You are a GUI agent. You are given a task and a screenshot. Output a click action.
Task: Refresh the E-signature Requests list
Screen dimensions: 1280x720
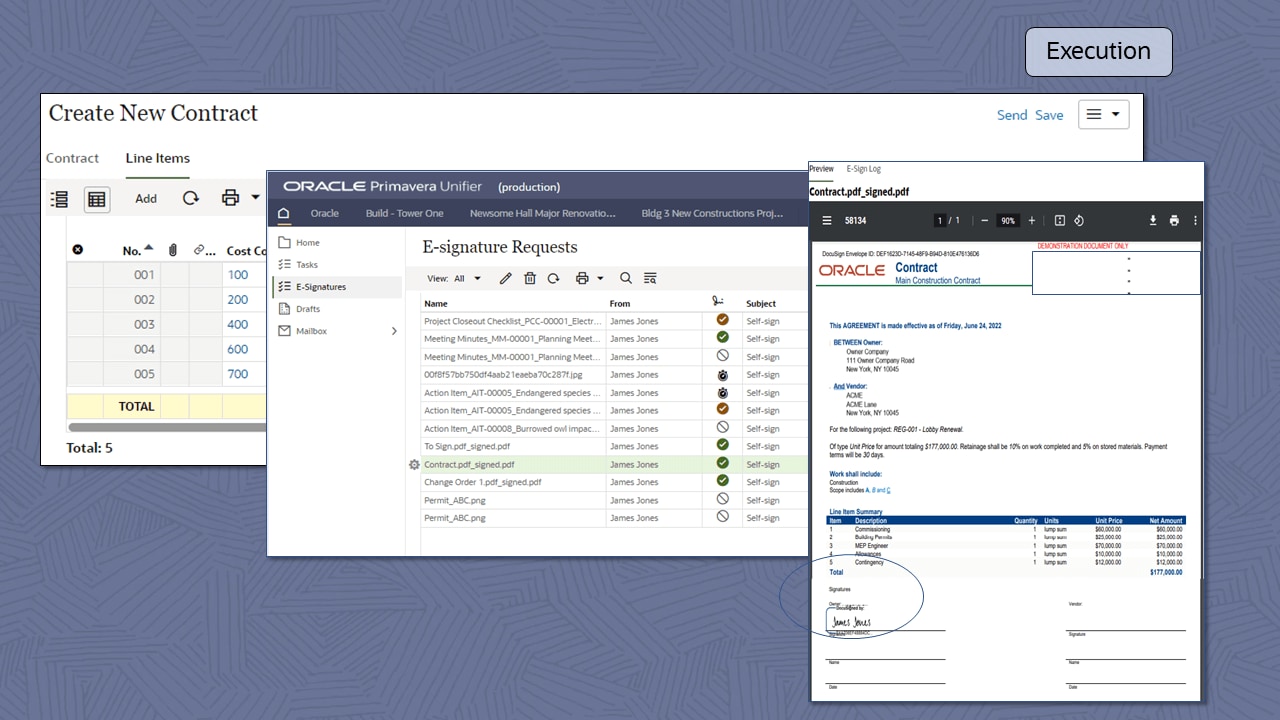(x=553, y=278)
